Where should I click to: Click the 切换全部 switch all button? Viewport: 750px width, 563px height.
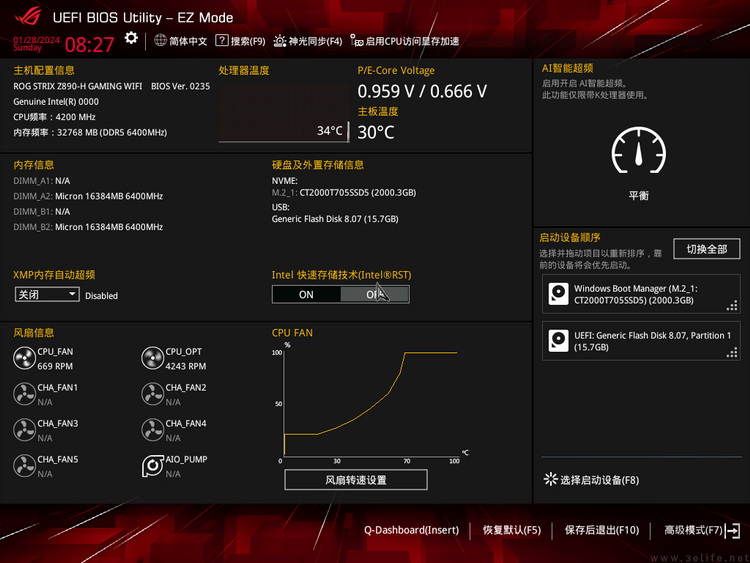[x=706, y=249]
